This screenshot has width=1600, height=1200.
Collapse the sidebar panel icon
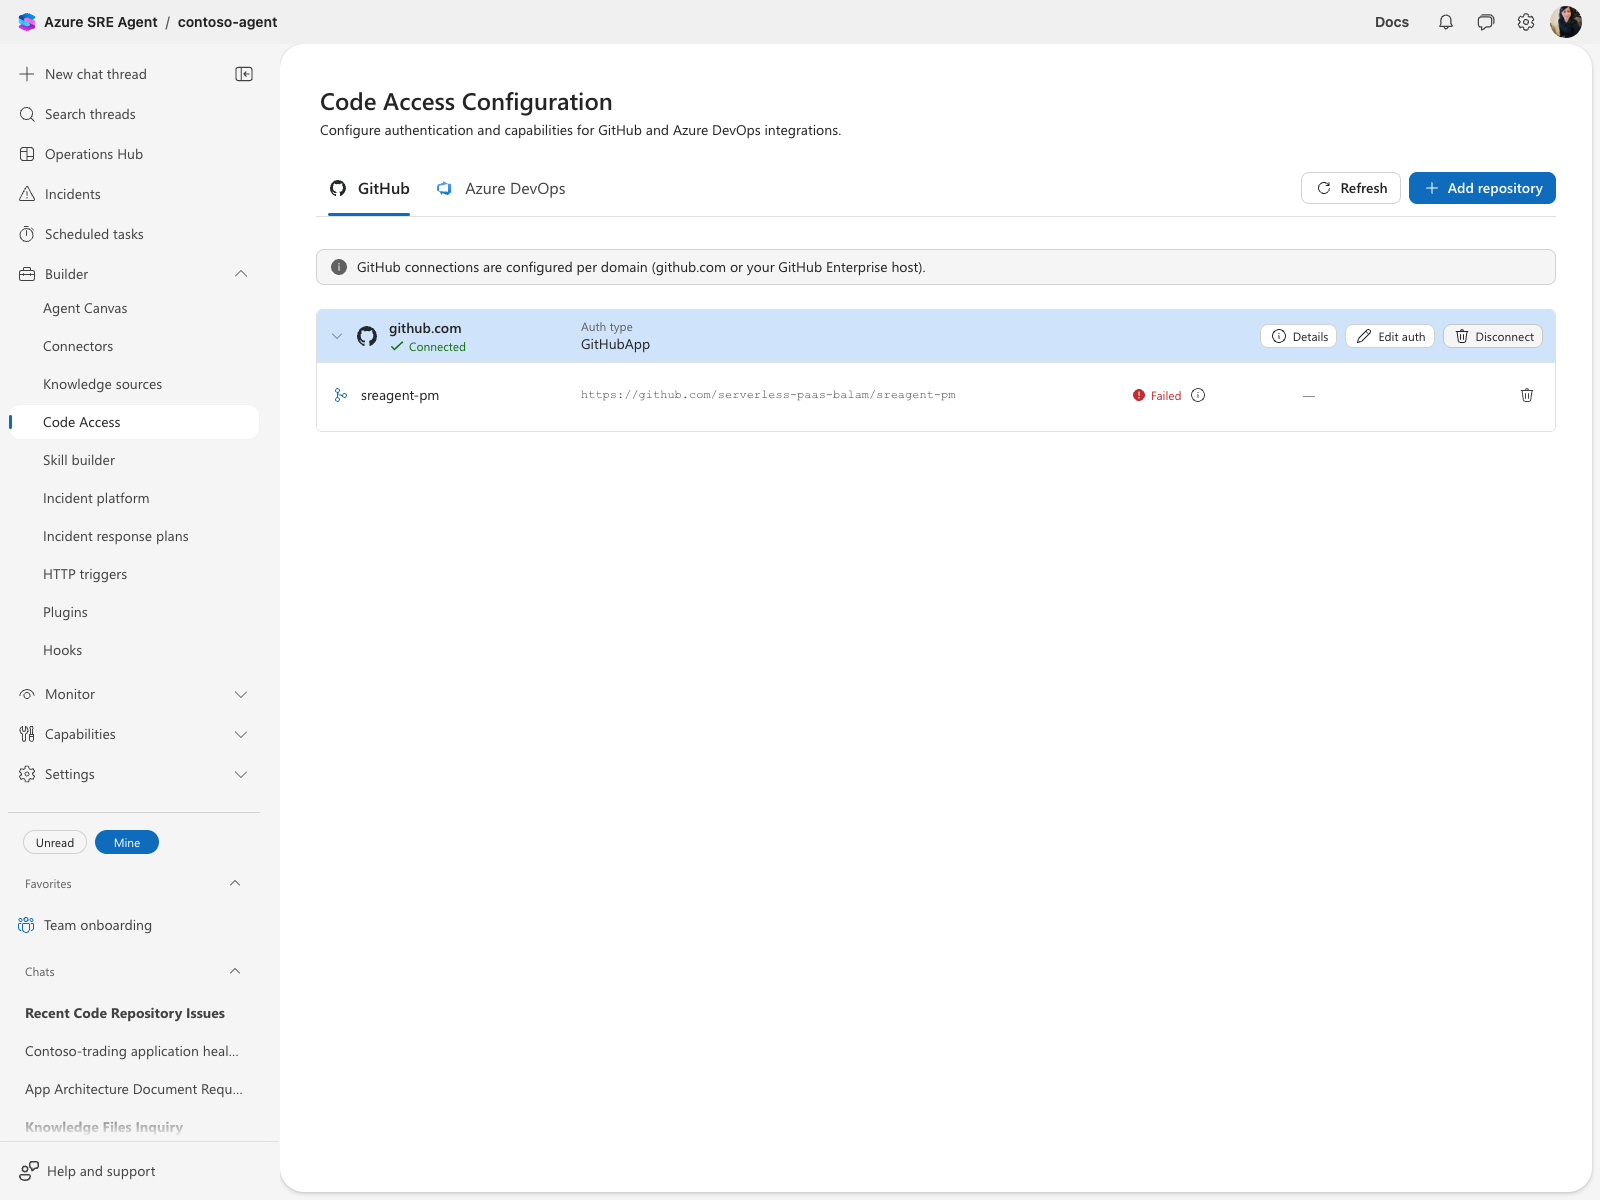pyautogui.click(x=244, y=74)
